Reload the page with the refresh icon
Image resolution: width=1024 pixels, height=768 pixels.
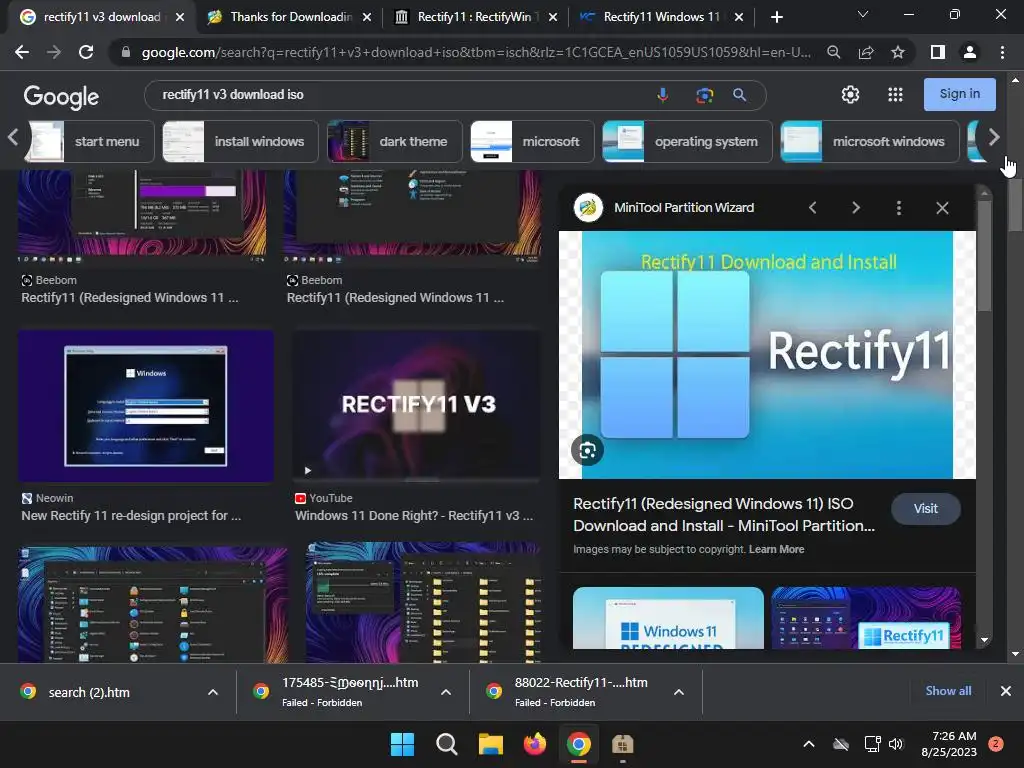[x=86, y=52]
